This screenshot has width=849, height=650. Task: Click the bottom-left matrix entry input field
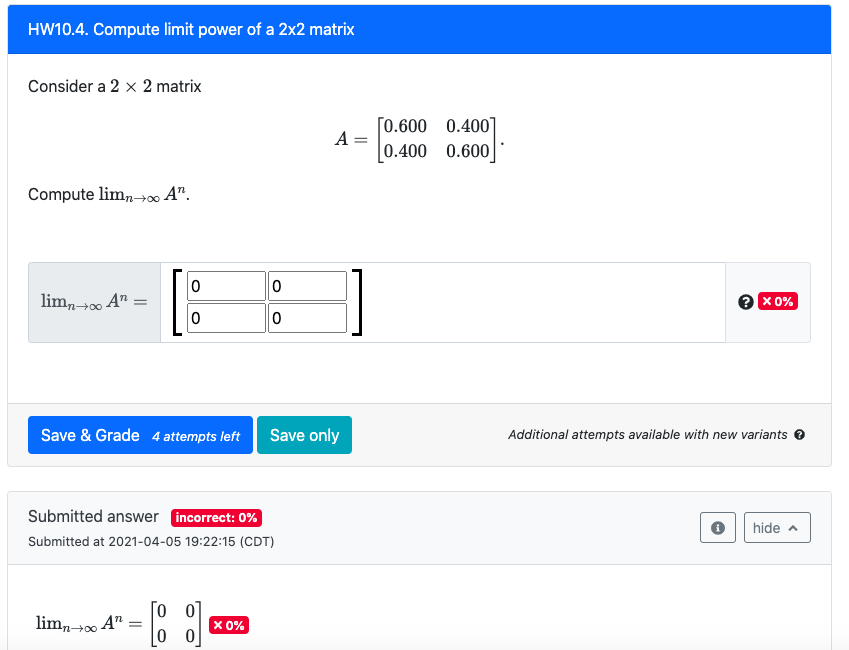[227, 318]
